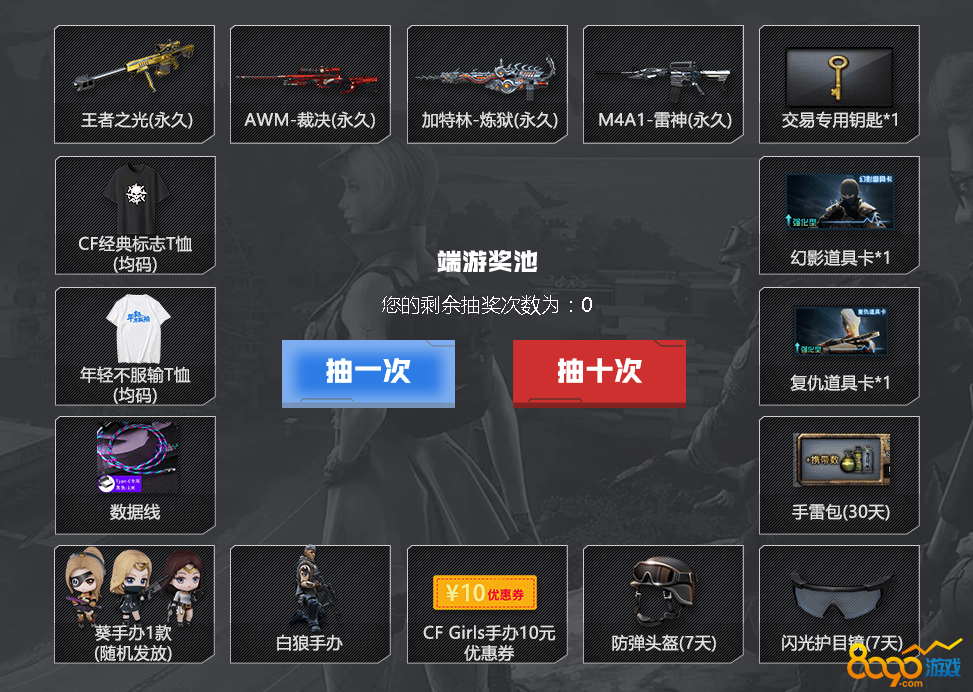Click the red 抽十次 draw button
973x692 pixels.
(x=599, y=374)
